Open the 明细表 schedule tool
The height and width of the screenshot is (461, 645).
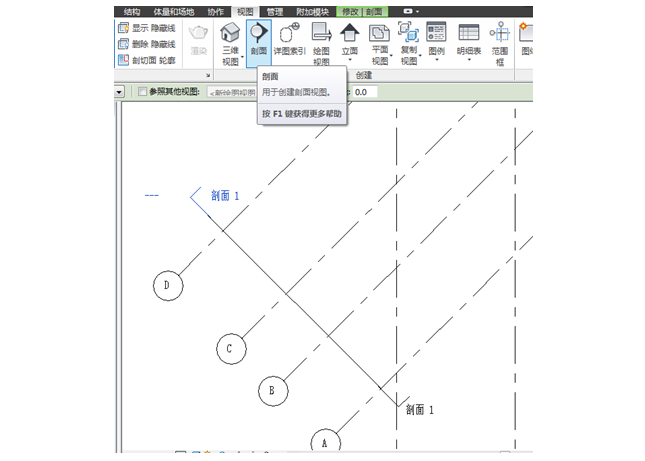468,36
